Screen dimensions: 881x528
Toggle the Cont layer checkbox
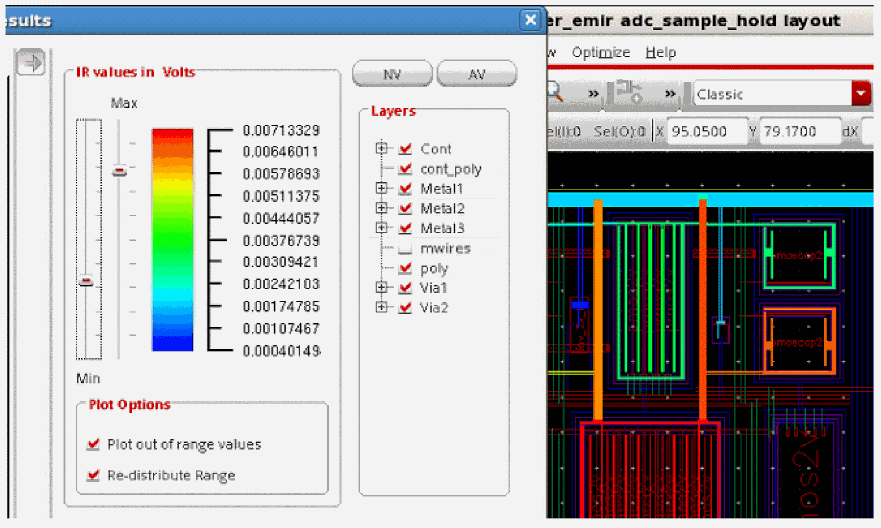click(x=405, y=149)
